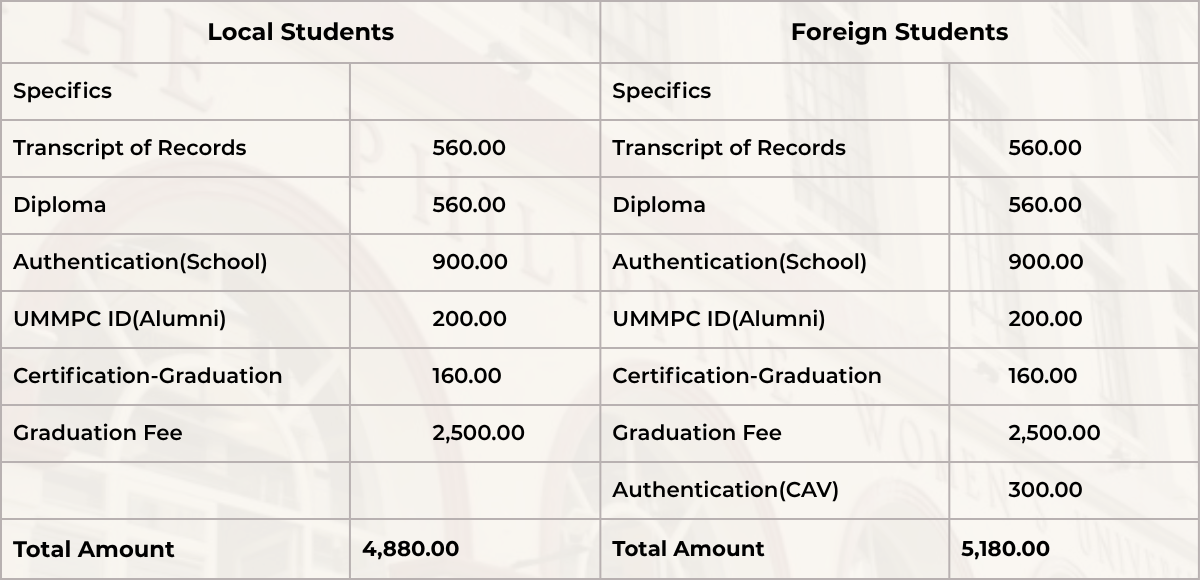The width and height of the screenshot is (1200, 580).
Task: Click the Local Students column header
Action: 300,32
